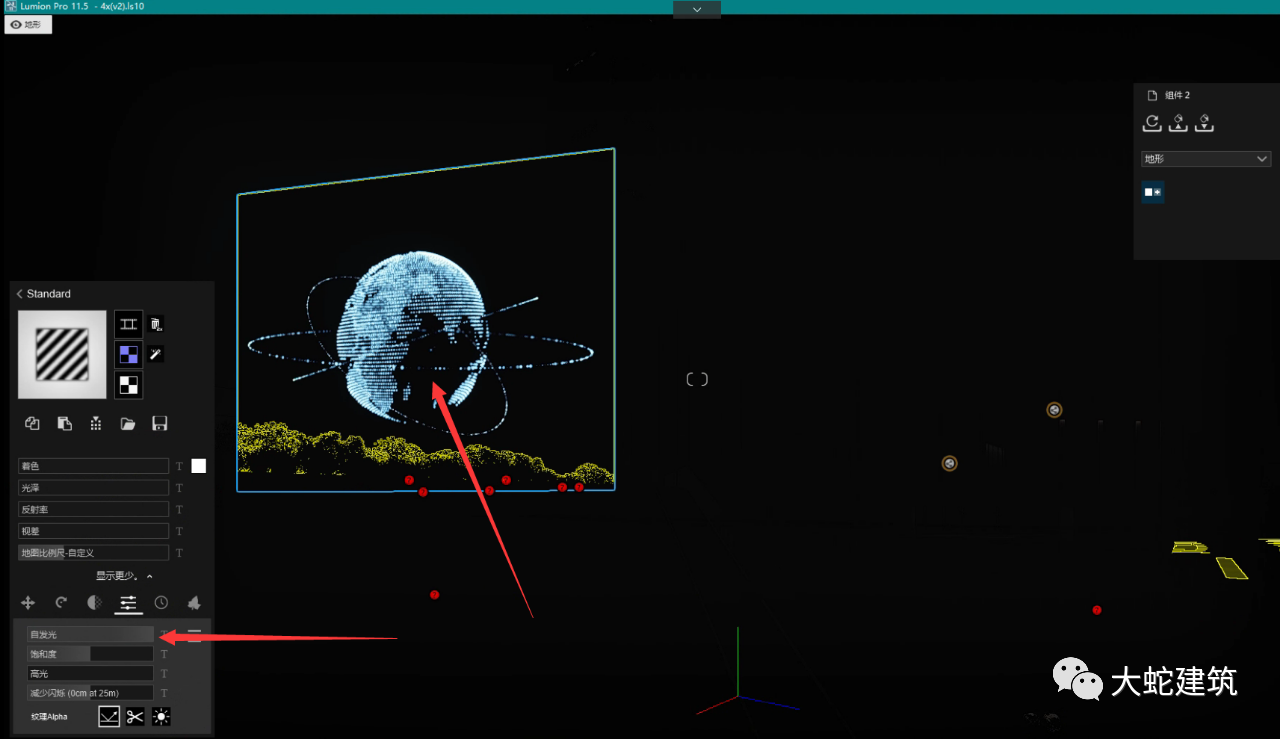1280x739 pixels.
Task: Toggle the 地形 eye visibility button
Action: coord(28,24)
